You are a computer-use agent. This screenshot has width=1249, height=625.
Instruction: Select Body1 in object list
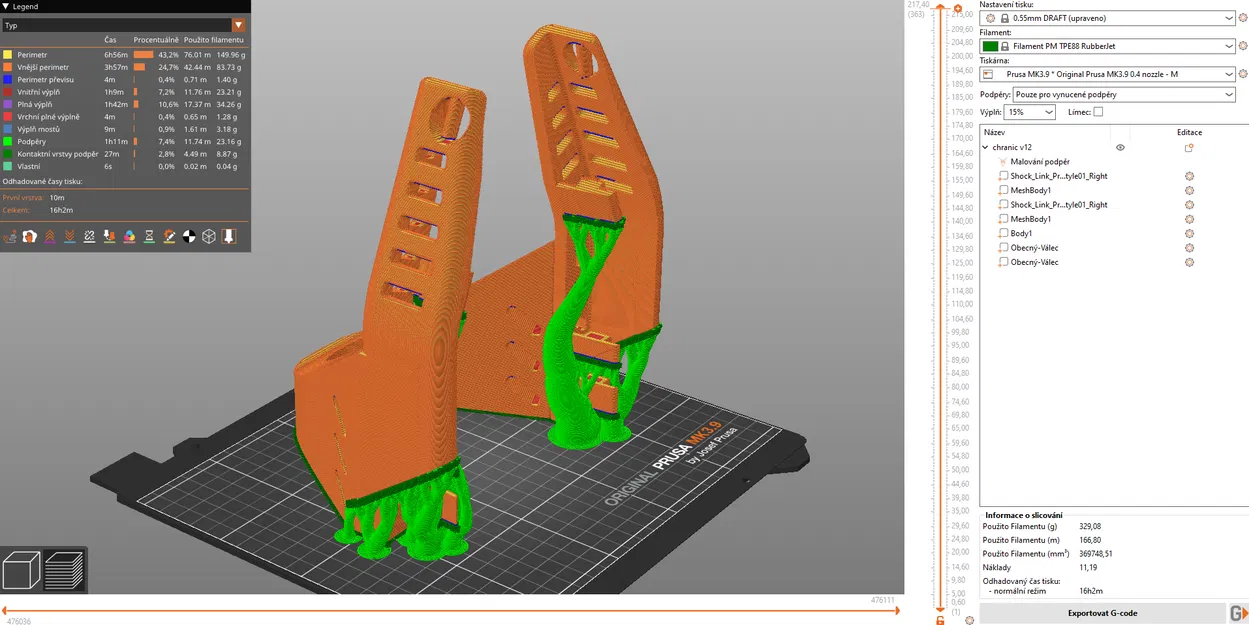click(x=1021, y=233)
